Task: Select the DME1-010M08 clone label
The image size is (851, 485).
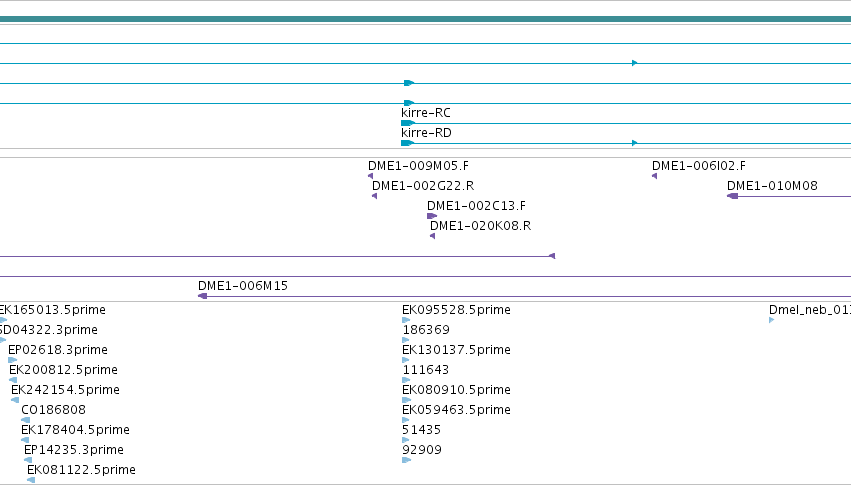Action: pyautogui.click(x=772, y=186)
